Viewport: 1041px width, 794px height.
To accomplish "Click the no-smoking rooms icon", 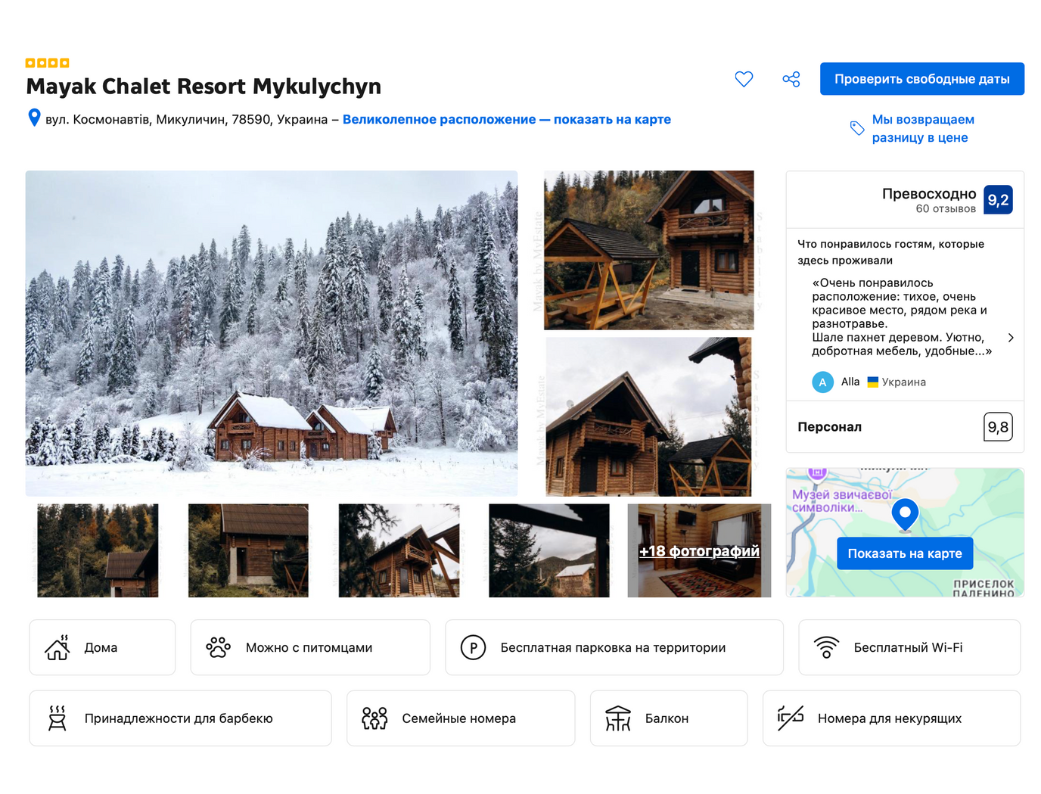I will tap(790, 718).
